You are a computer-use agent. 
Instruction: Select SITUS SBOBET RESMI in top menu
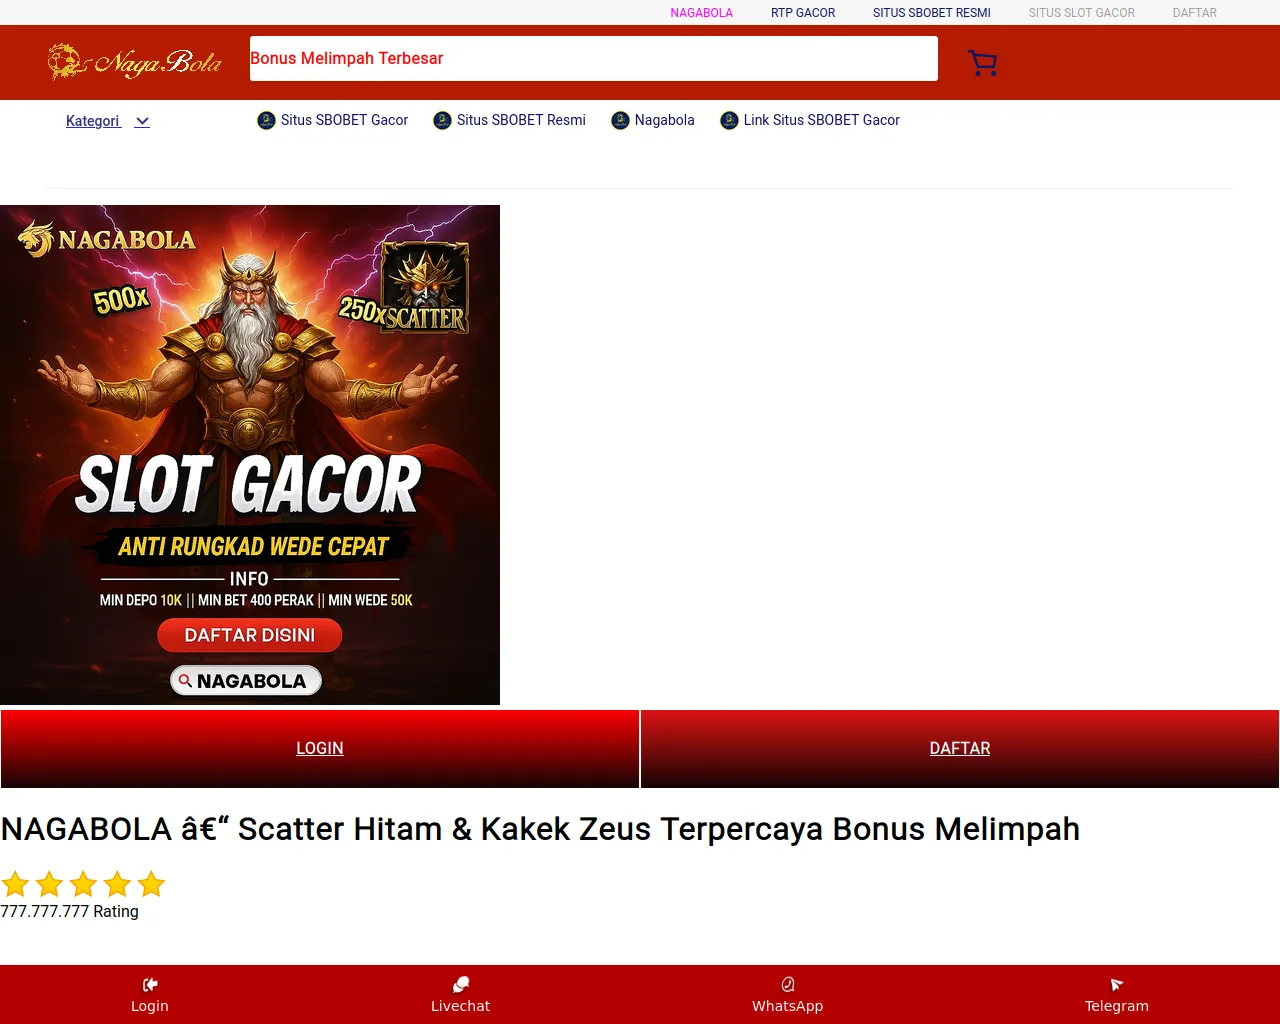[932, 13]
